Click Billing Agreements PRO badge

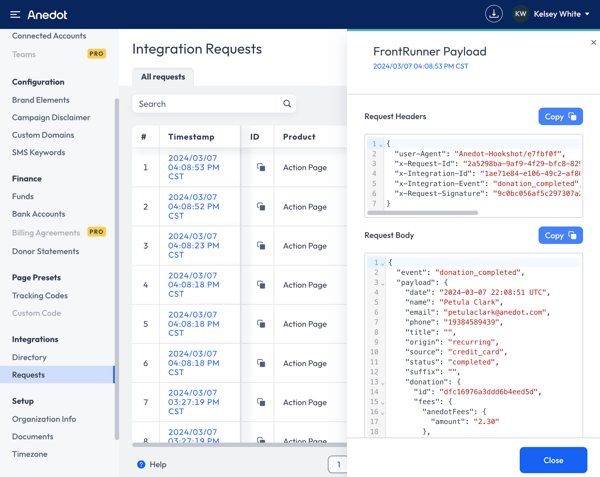96,232
